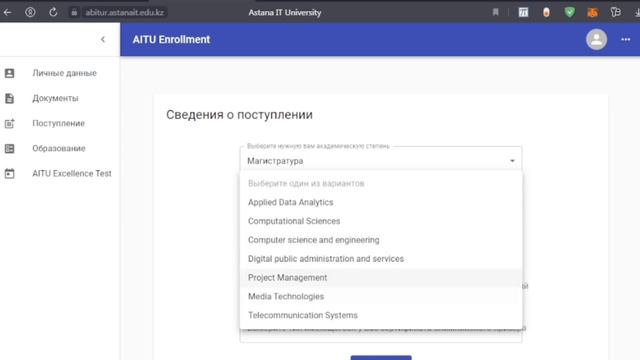
Task: Open Поступление in sidebar
Action: [x=58, y=123]
